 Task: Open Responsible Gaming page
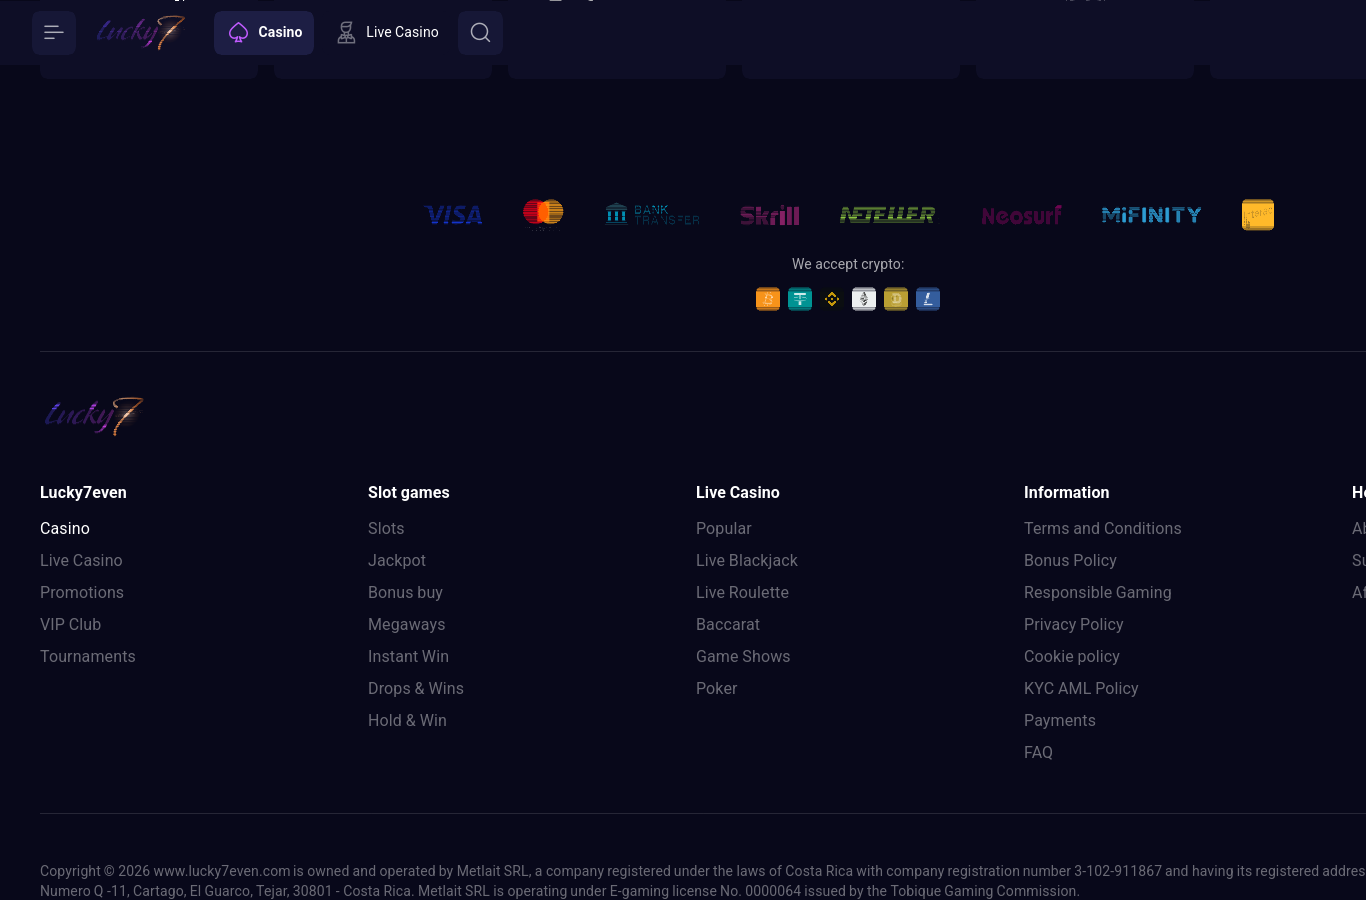click(x=1097, y=592)
